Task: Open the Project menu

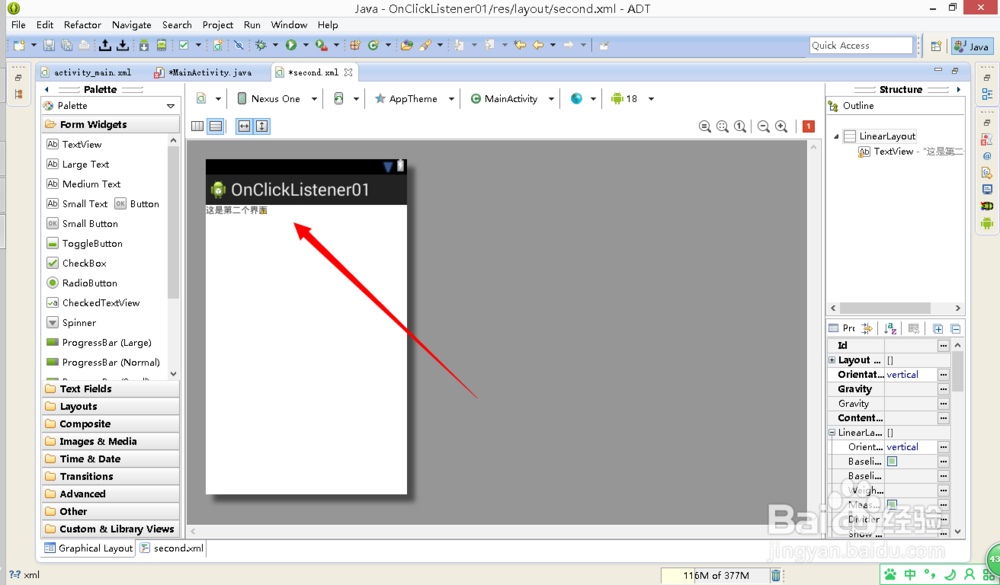Action: coord(217,25)
